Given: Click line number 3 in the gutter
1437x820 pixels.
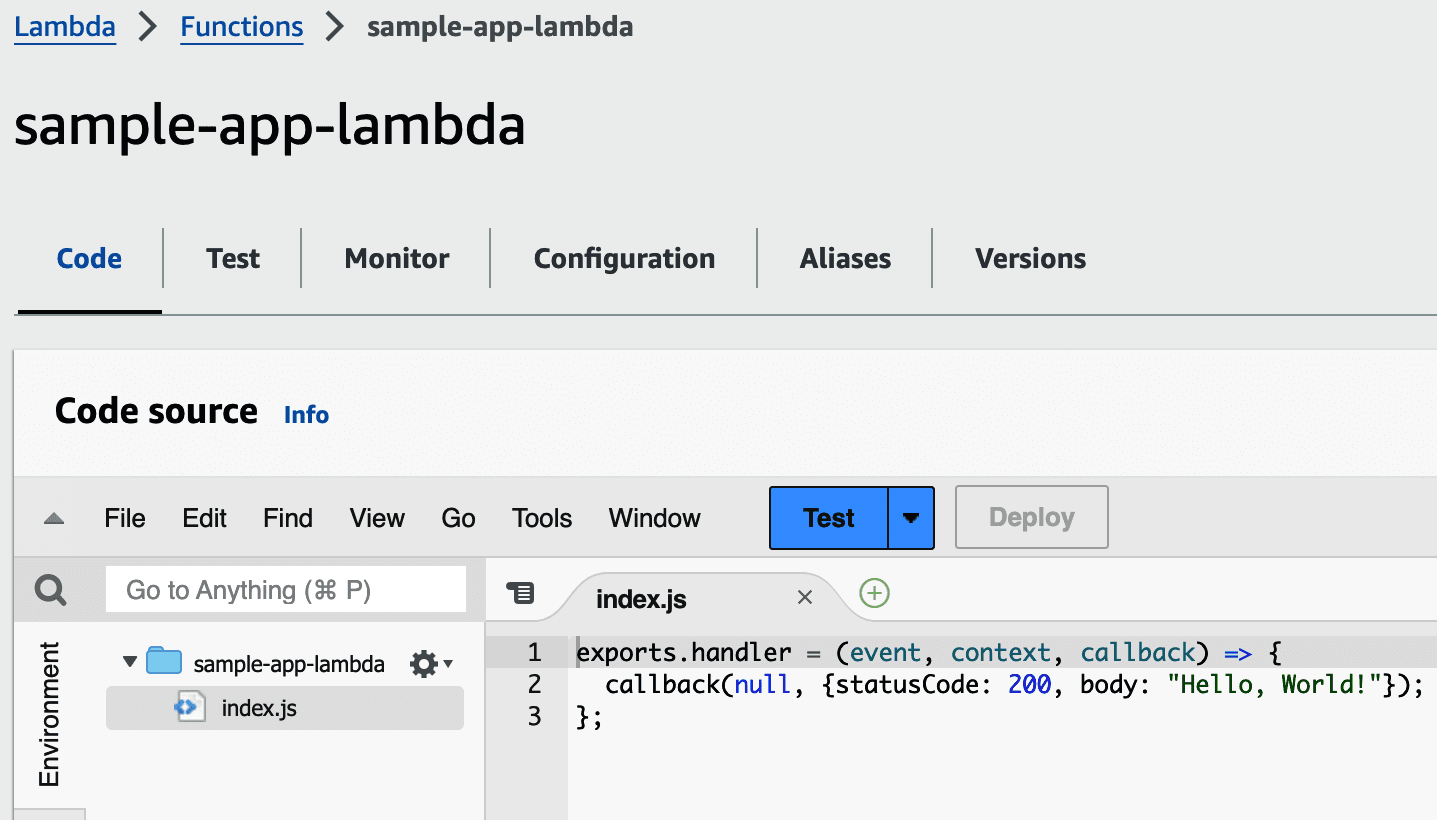Looking at the screenshot, I should click(534, 715).
